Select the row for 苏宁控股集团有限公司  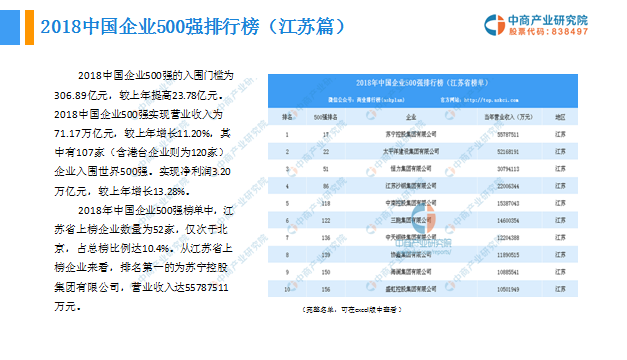tap(423, 134)
